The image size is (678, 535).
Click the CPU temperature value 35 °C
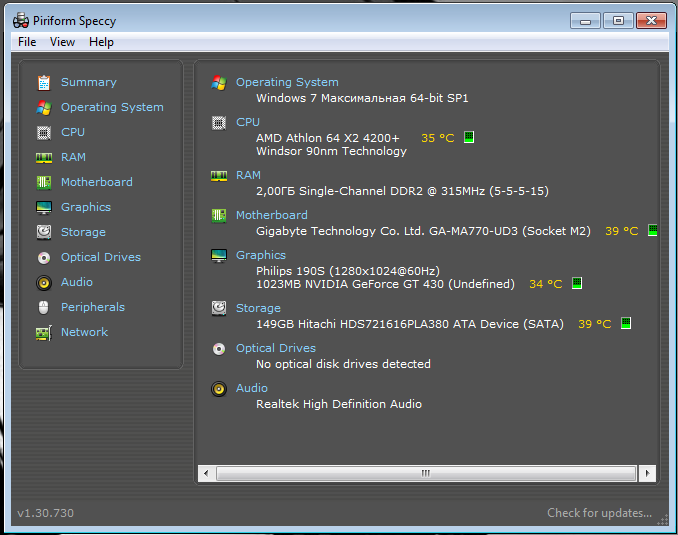438,138
